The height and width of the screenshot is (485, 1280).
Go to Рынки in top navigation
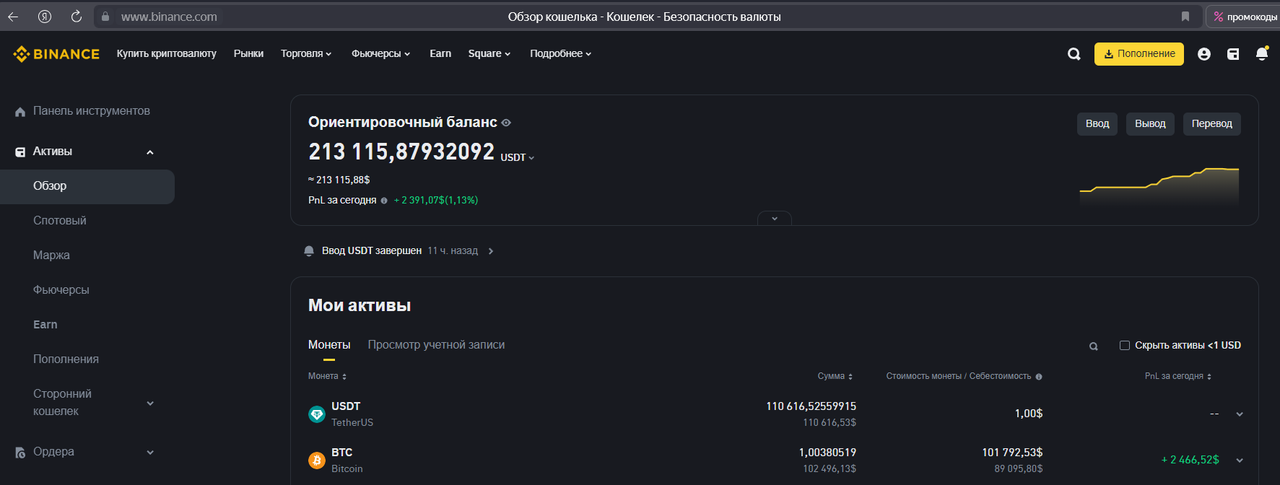[249, 54]
